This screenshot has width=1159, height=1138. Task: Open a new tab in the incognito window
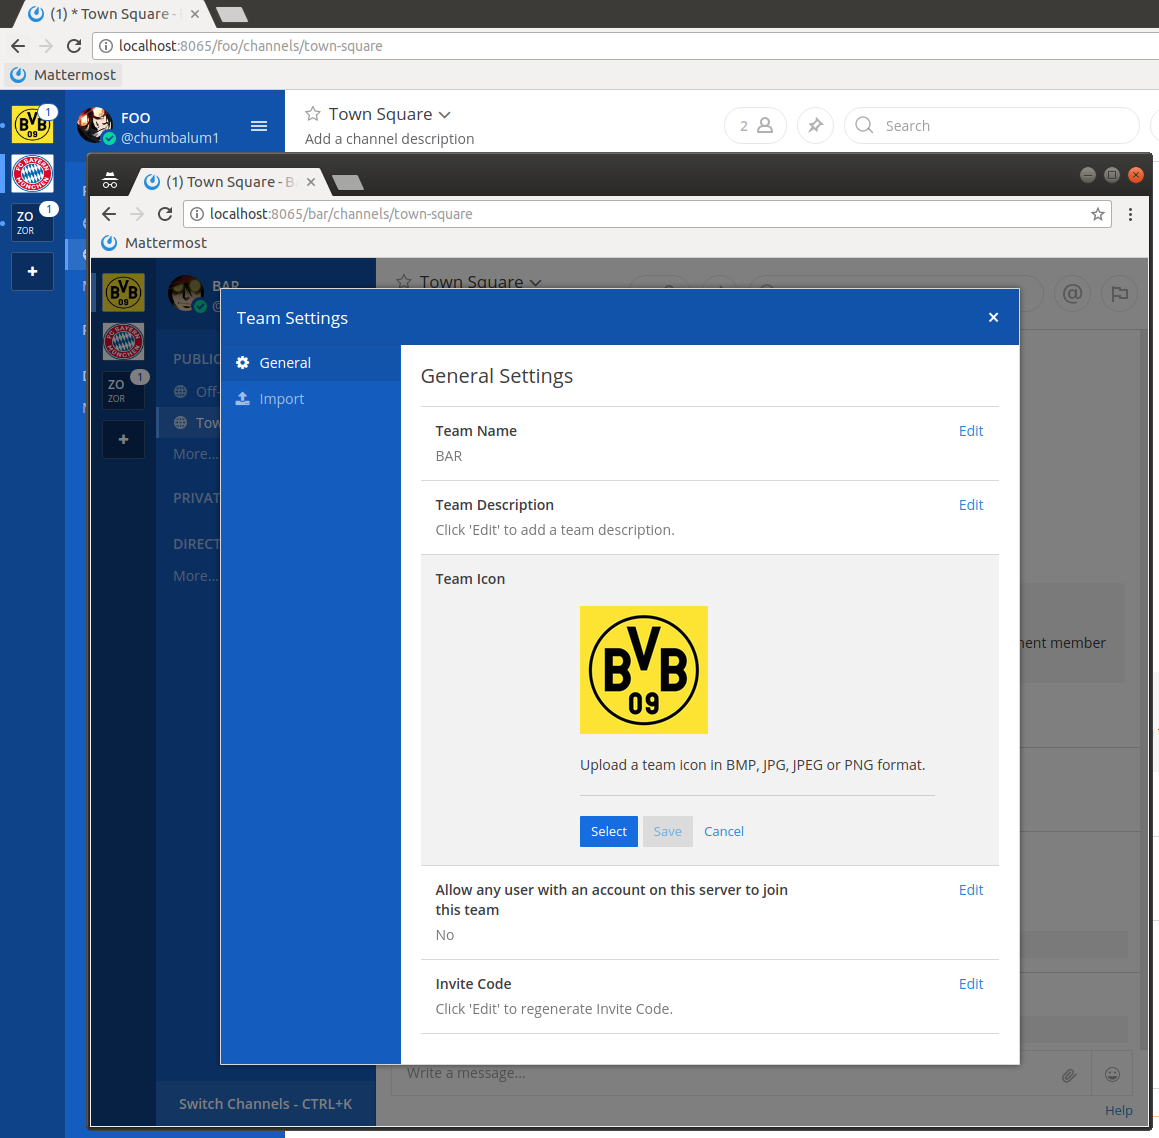(x=347, y=182)
